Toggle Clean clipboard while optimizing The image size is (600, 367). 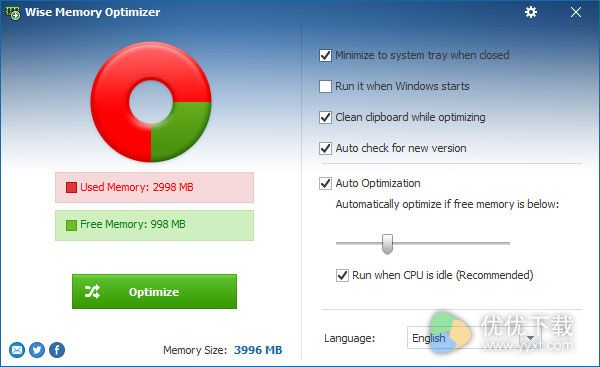325,117
